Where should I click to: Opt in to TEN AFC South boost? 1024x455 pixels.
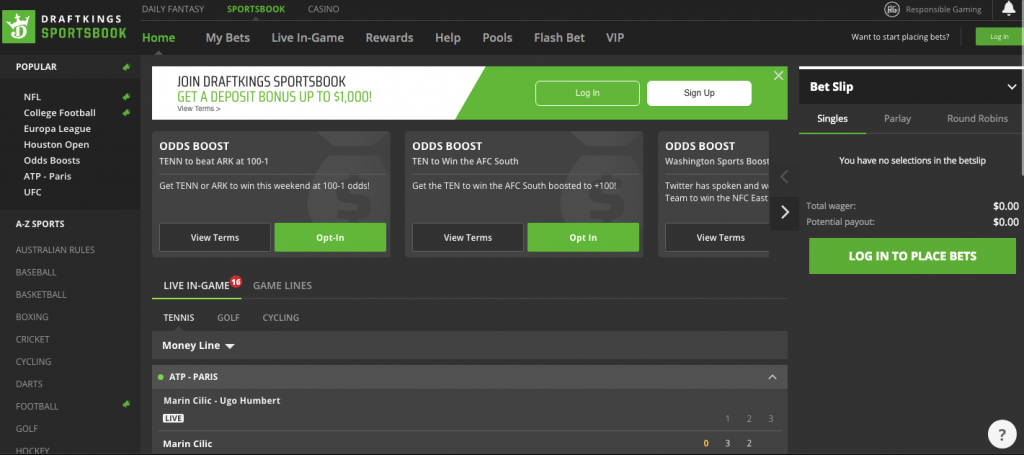(x=583, y=238)
